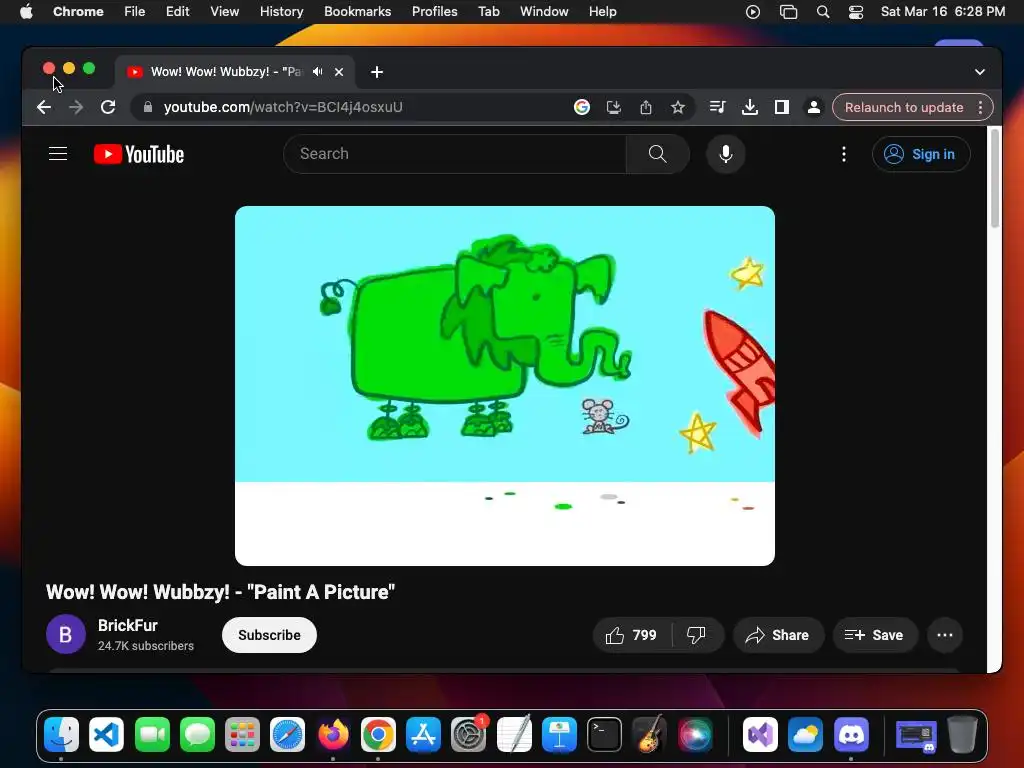Open Terminal from the Dock
The height and width of the screenshot is (768, 1024).
(x=604, y=735)
